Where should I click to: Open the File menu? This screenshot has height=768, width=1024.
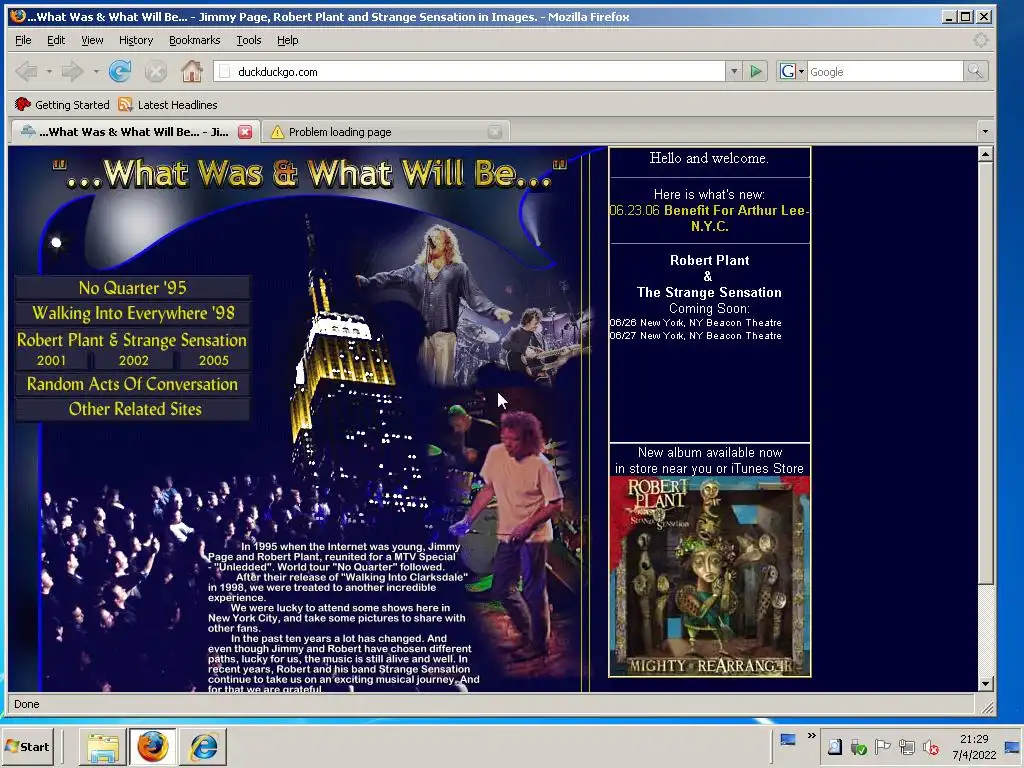(x=23, y=40)
